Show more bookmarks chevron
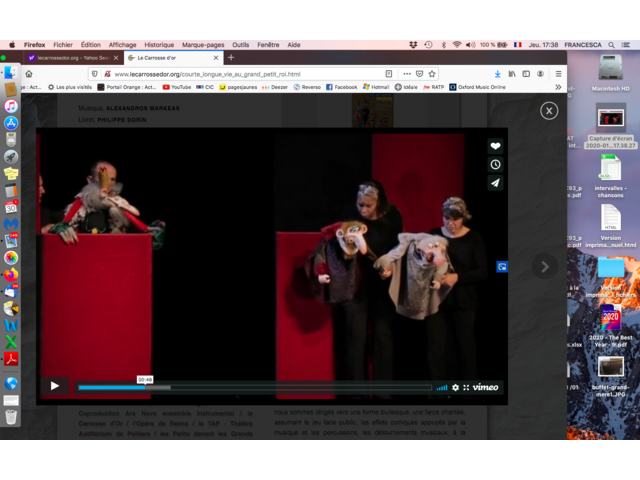 [558, 87]
